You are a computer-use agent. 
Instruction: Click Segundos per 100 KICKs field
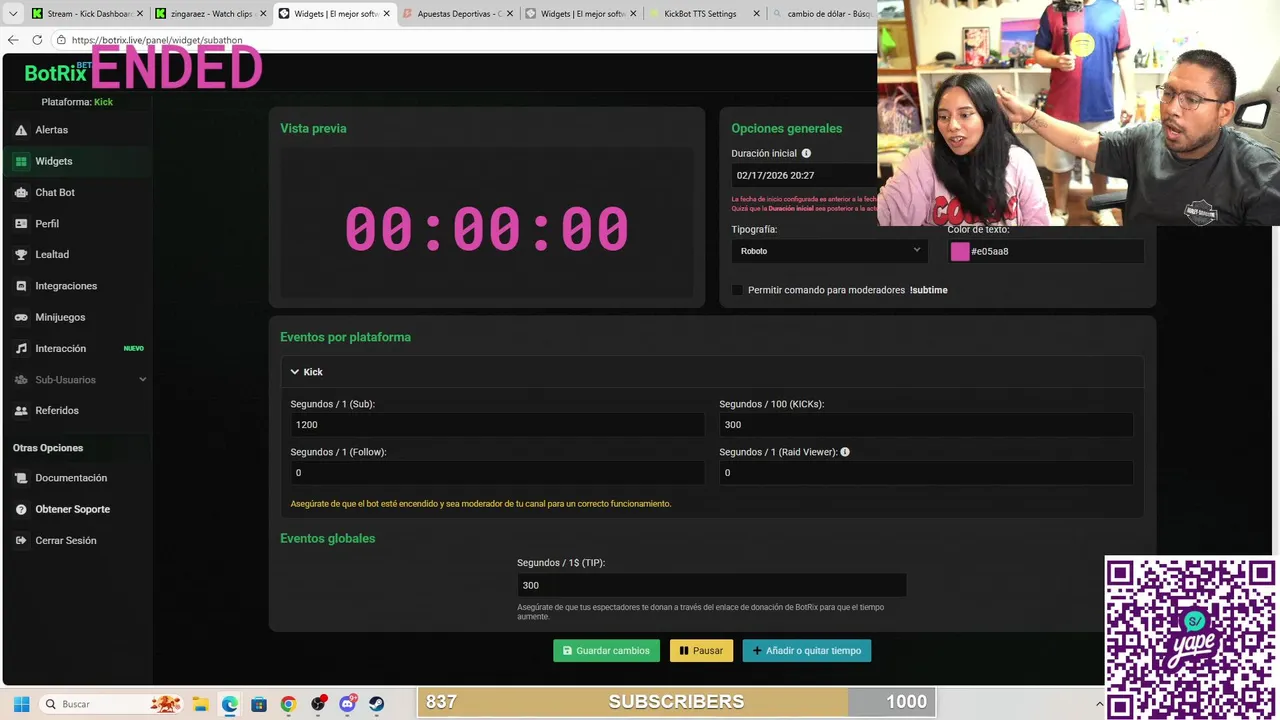(x=926, y=425)
